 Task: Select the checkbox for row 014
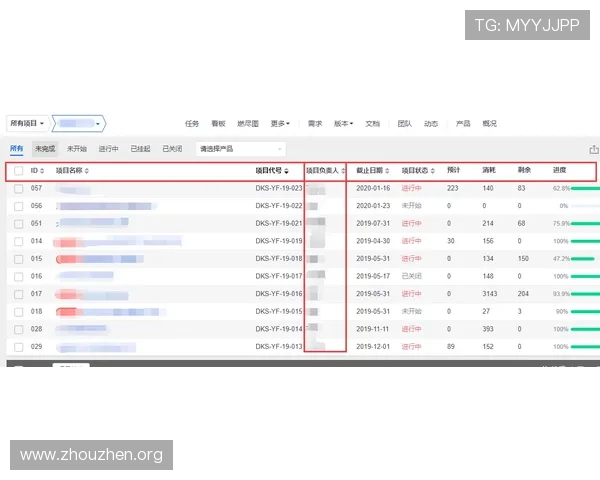(18, 242)
